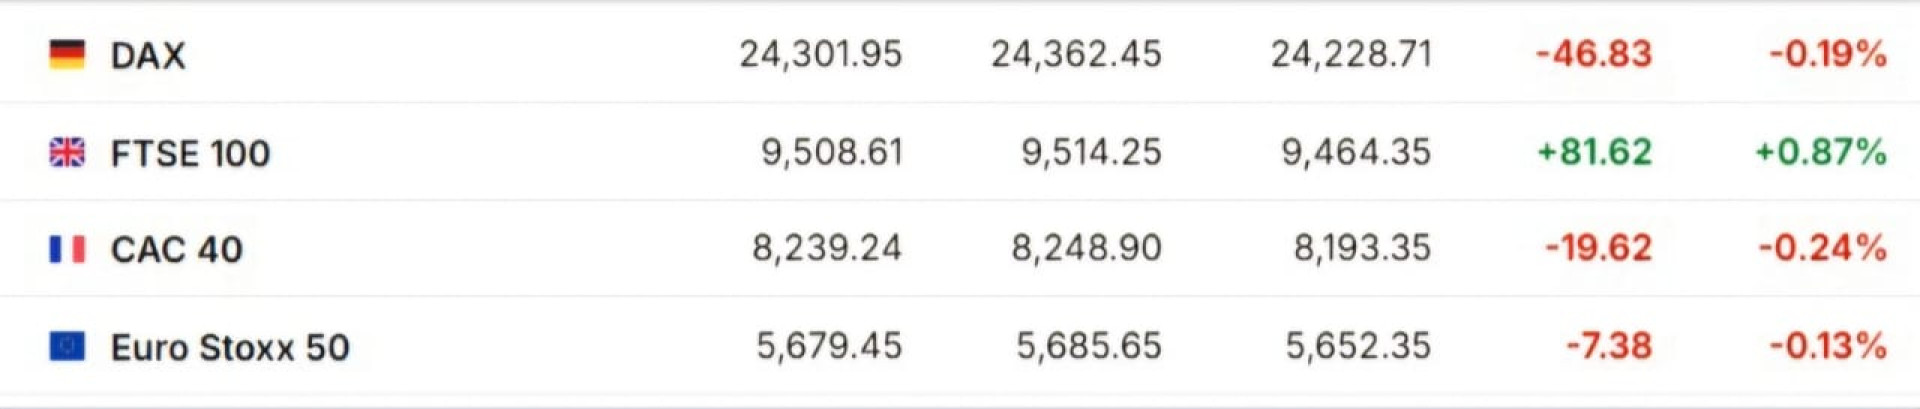This screenshot has height=409, width=1920.
Task: Click CAC 40 percent change -0.24%
Action: pos(1822,248)
